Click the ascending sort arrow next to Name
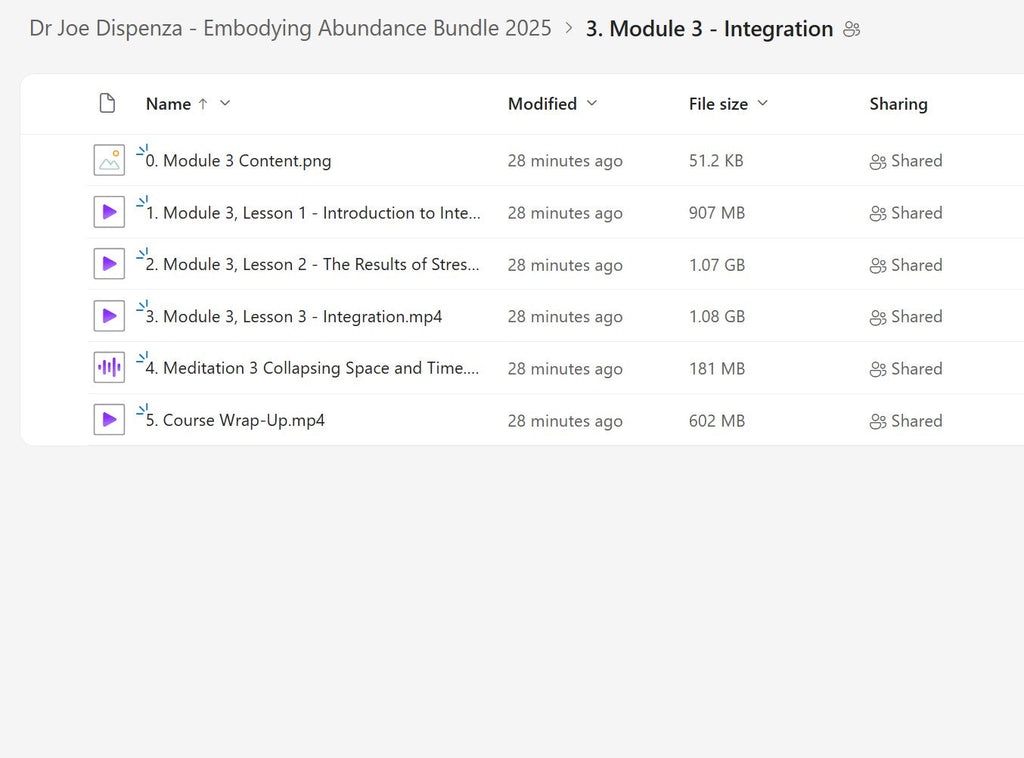1024x758 pixels. [203, 104]
